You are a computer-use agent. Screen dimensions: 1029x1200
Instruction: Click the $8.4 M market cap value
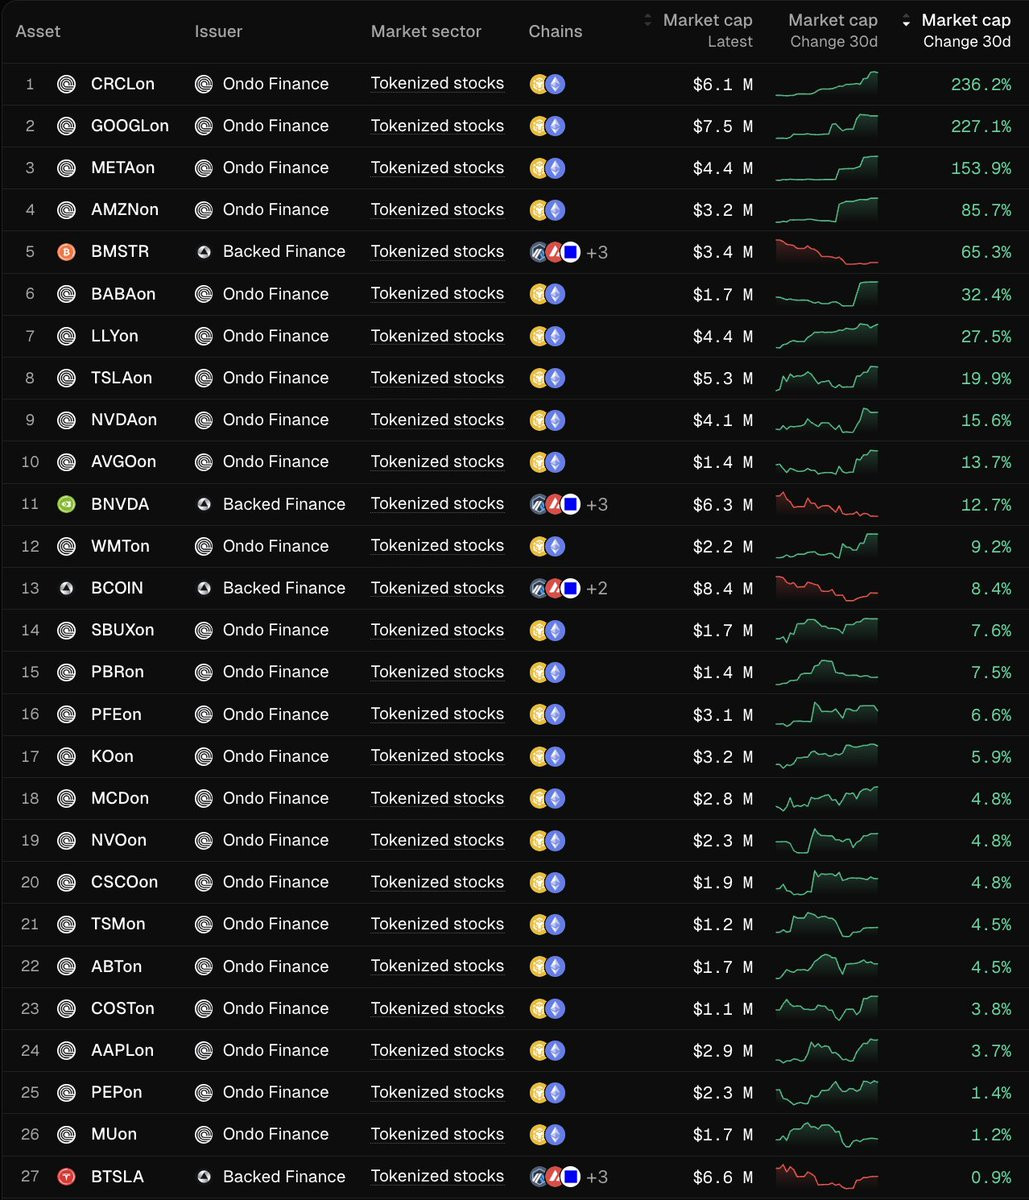point(723,589)
